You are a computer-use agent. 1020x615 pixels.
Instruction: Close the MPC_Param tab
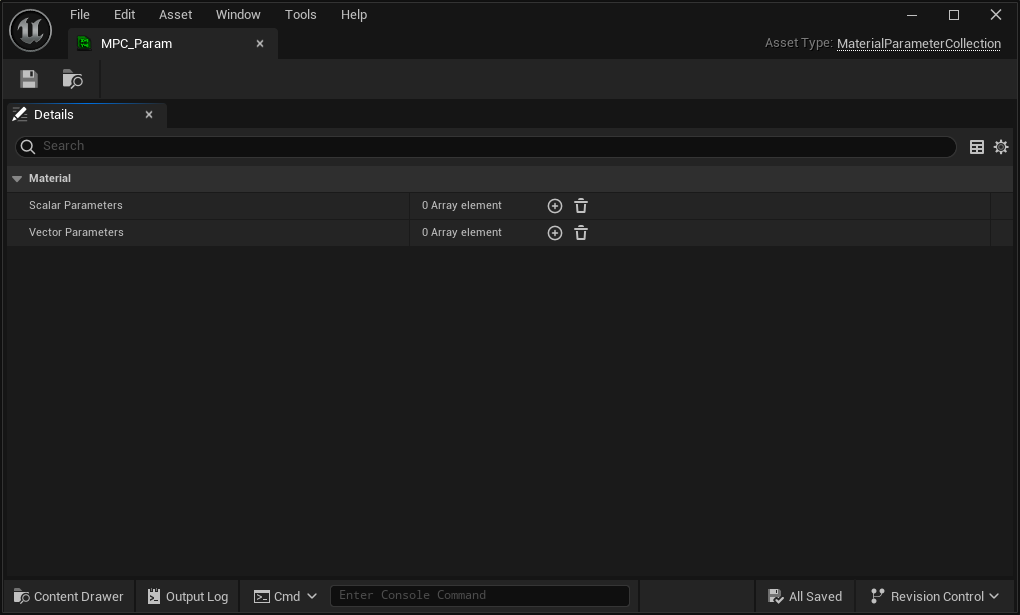(x=260, y=44)
